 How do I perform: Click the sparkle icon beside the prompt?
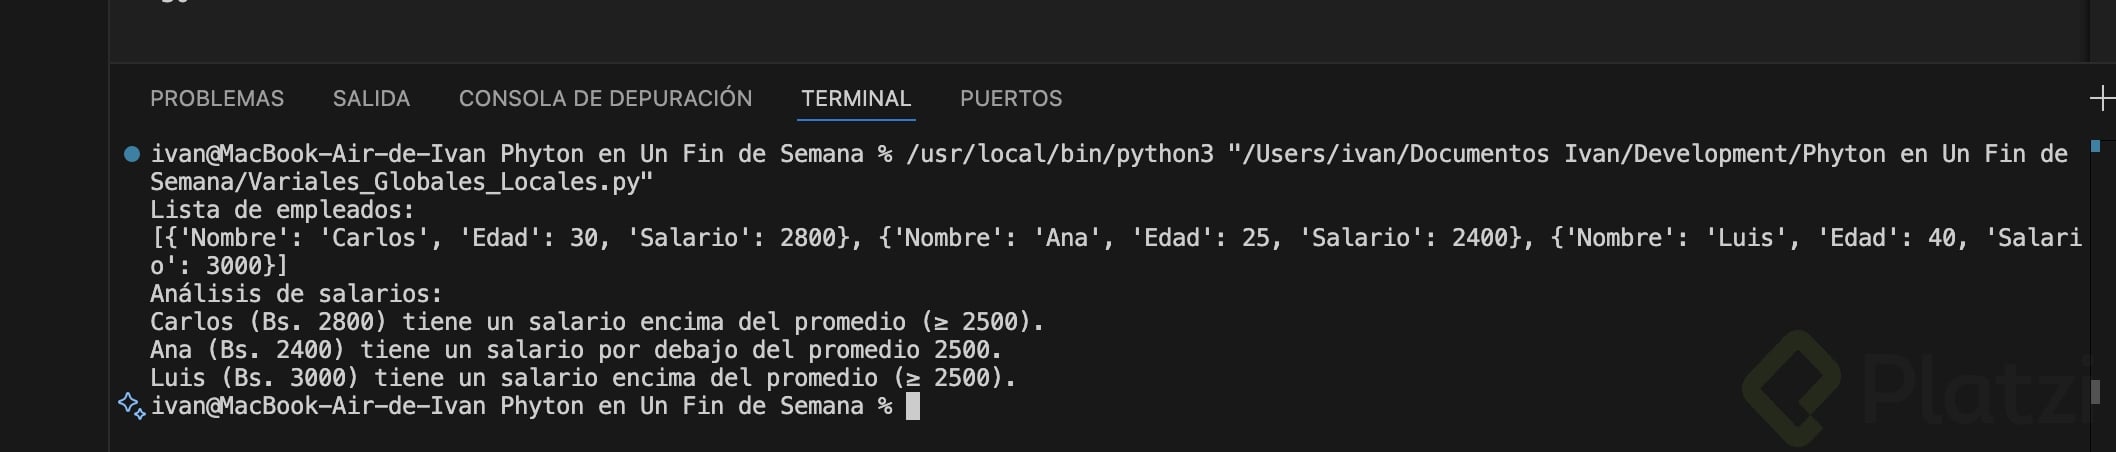(132, 406)
